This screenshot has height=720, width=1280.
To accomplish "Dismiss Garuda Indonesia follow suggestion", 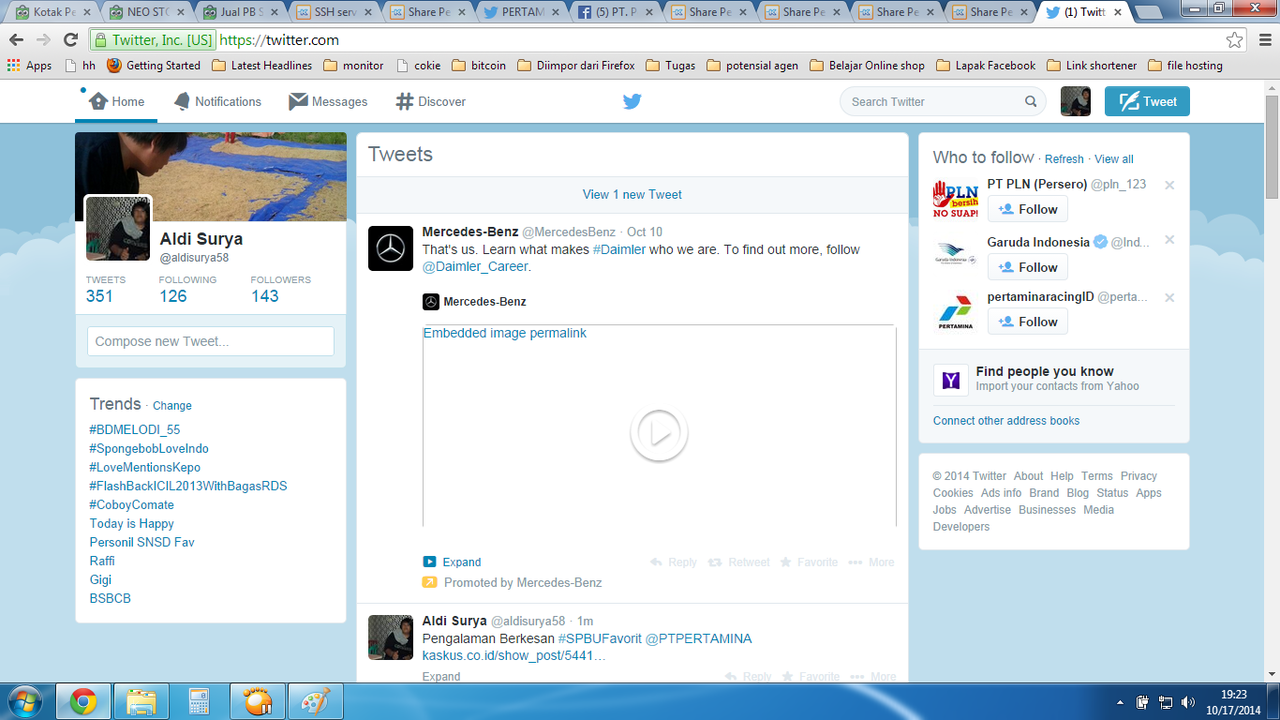I will coord(1169,240).
